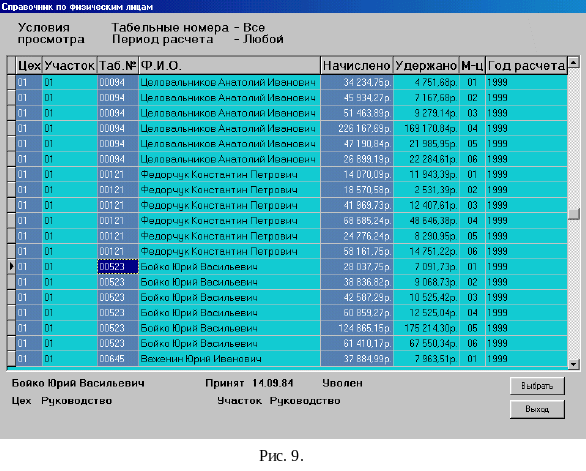Click scrollbar up arrow in table
This screenshot has width=586, height=471.
pyautogui.click(x=573, y=62)
